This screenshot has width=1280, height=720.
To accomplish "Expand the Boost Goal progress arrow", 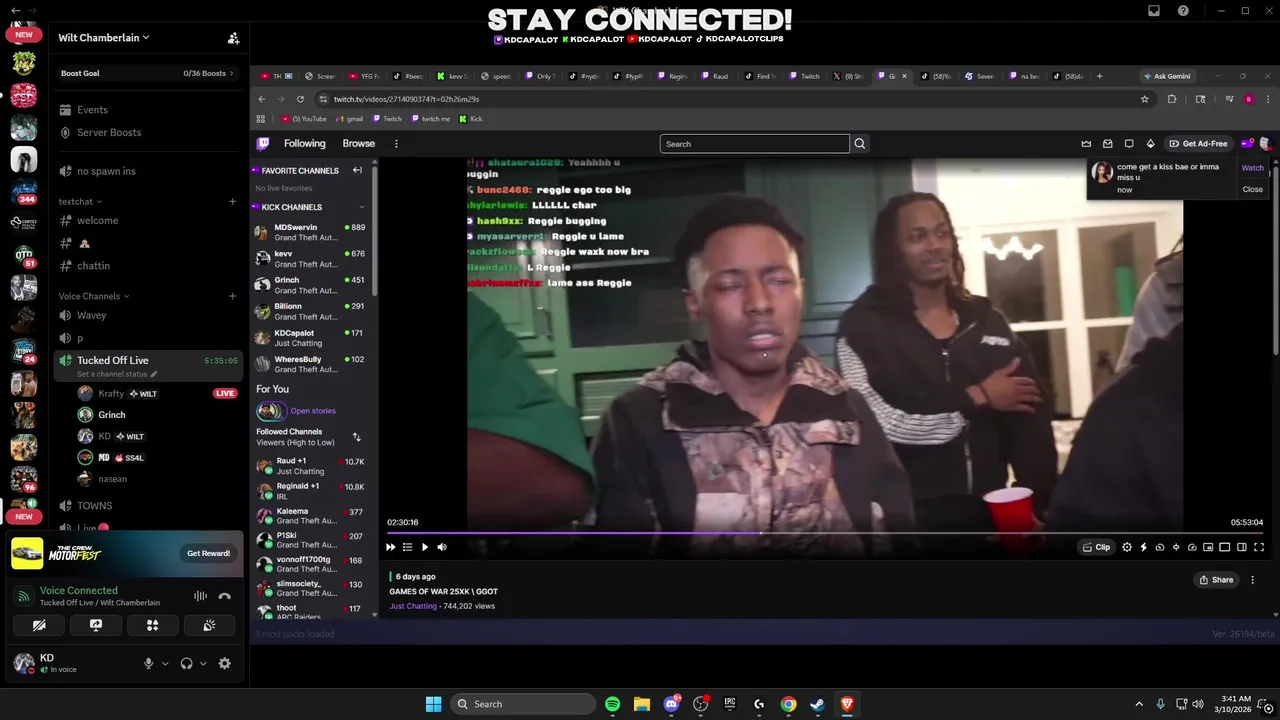I will pos(232,73).
